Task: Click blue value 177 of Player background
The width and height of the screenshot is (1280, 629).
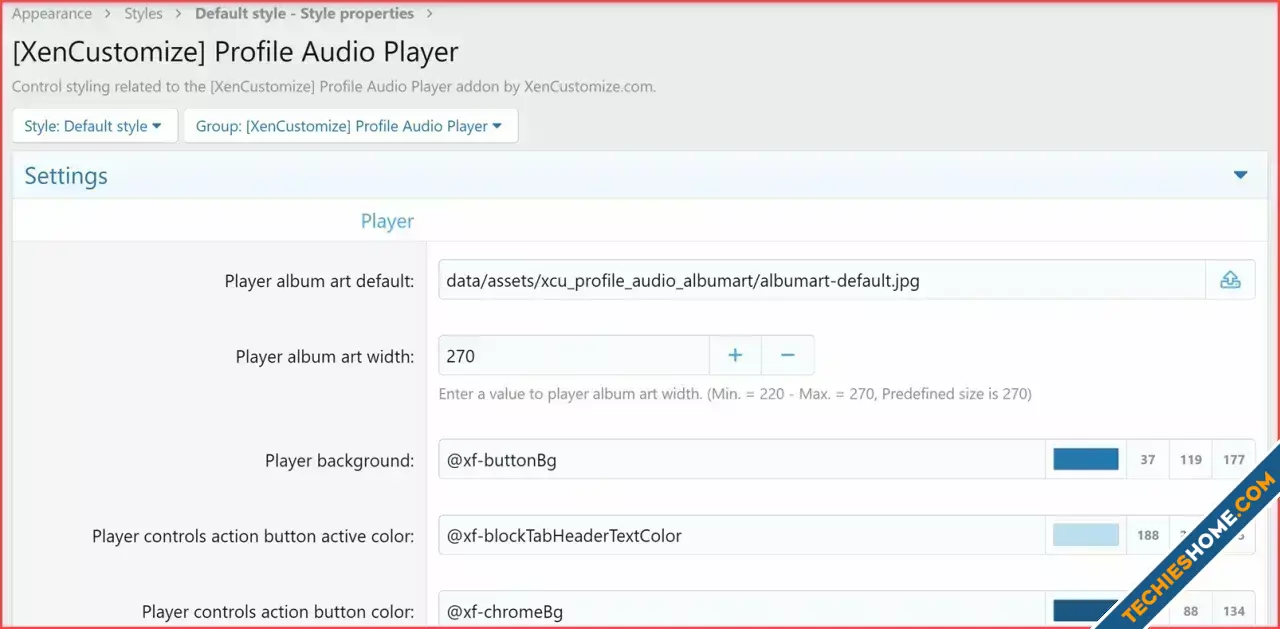Action: tap(1233, 460)
